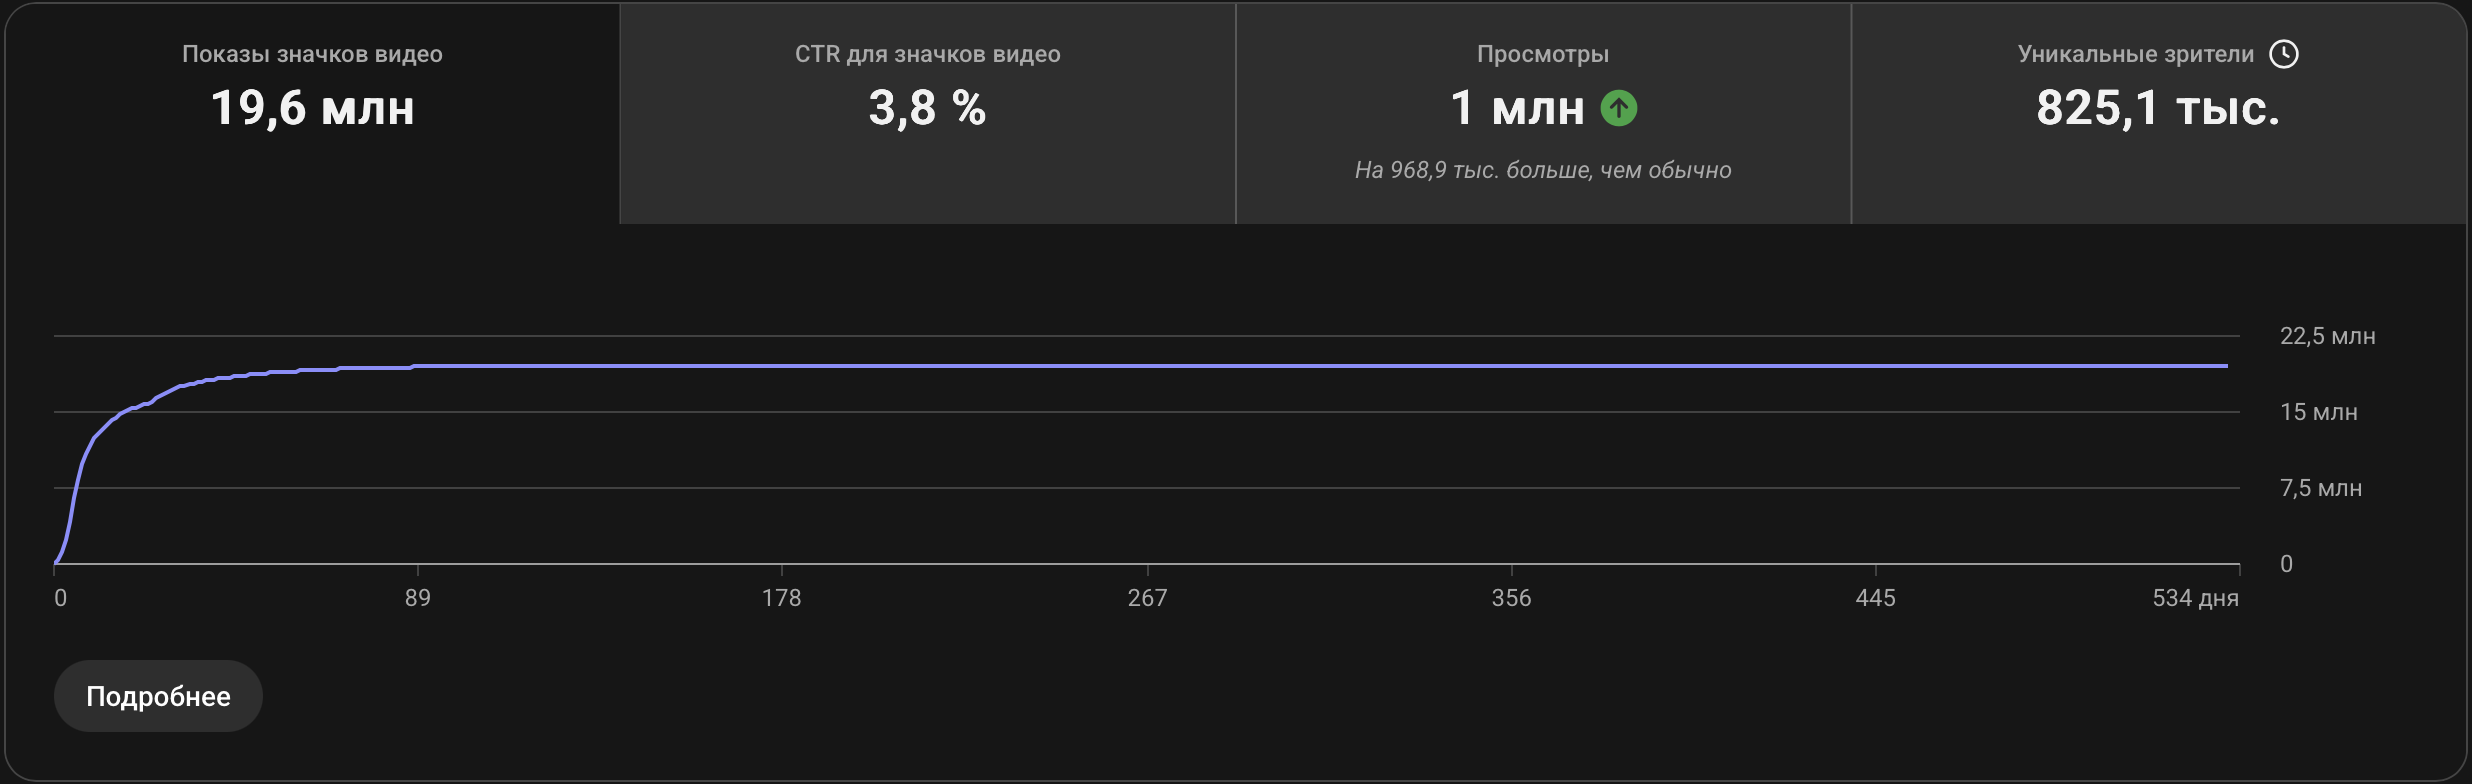Select the Показы значков видео tab
The image size is (2472, 784).
coord(312,113)
